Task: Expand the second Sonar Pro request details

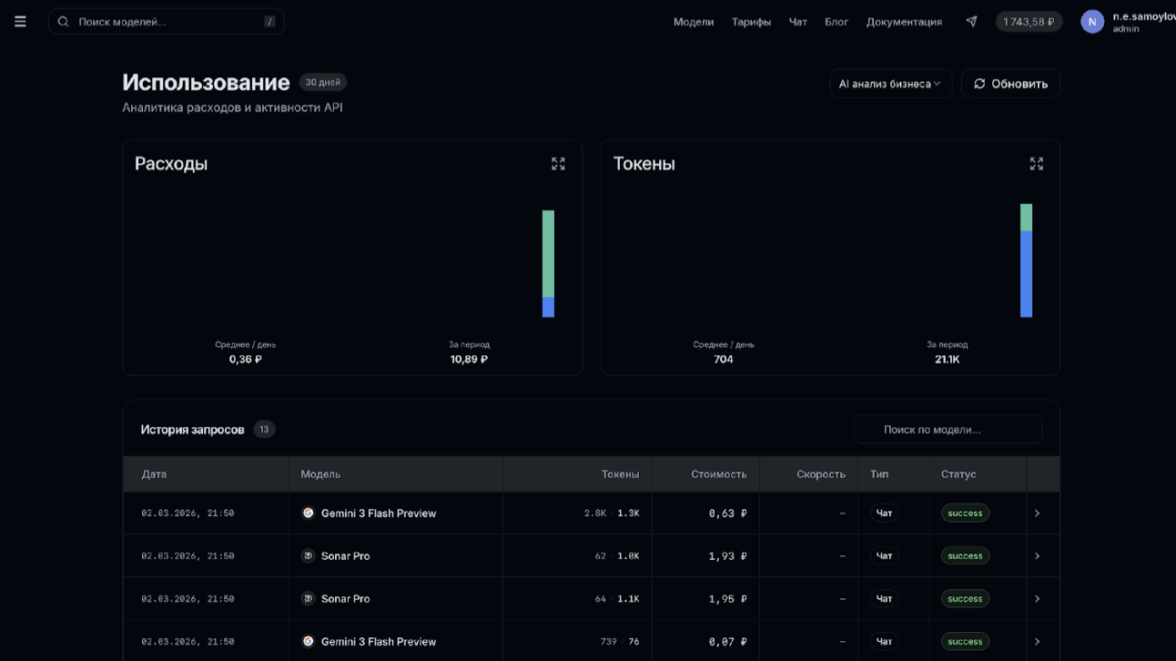Action: pyautogui.click(x=1037, y=599)
